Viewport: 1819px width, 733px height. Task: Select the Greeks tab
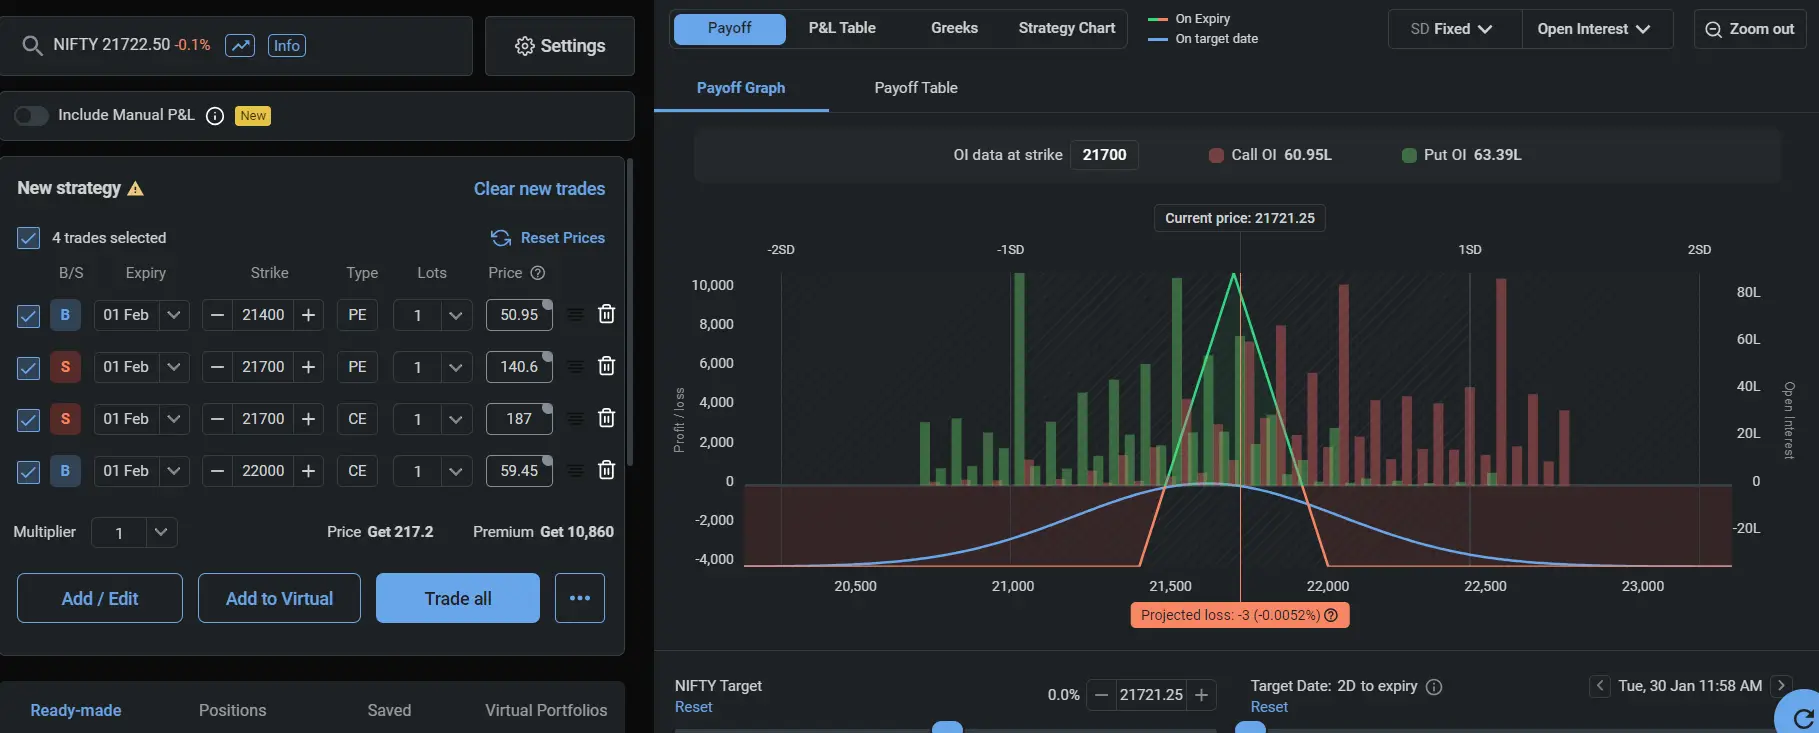[954, 28]
